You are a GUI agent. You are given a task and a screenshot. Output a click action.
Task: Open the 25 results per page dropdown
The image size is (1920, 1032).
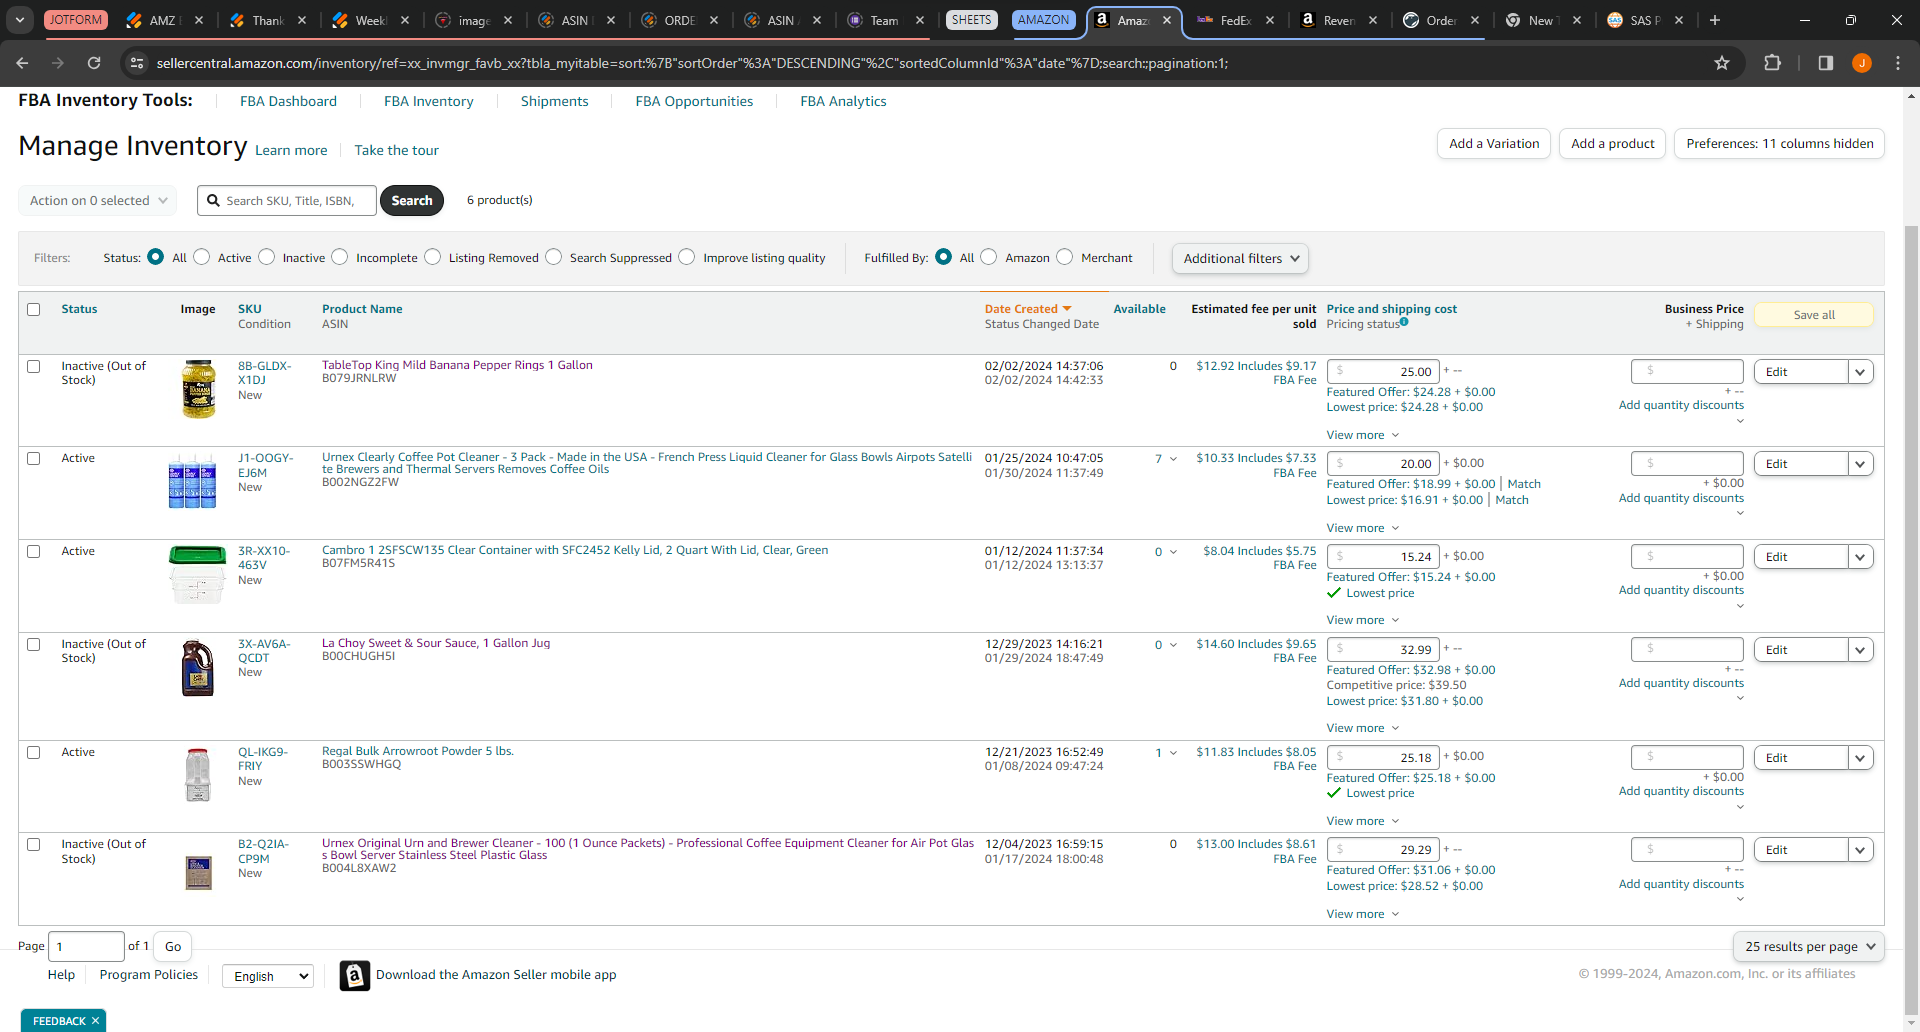tap(1809, 947)
